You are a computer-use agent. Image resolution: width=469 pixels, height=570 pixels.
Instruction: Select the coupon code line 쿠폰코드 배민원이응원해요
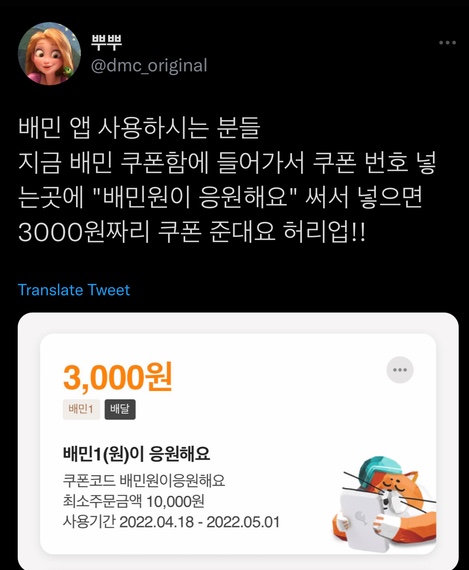[x=144, y=481]
